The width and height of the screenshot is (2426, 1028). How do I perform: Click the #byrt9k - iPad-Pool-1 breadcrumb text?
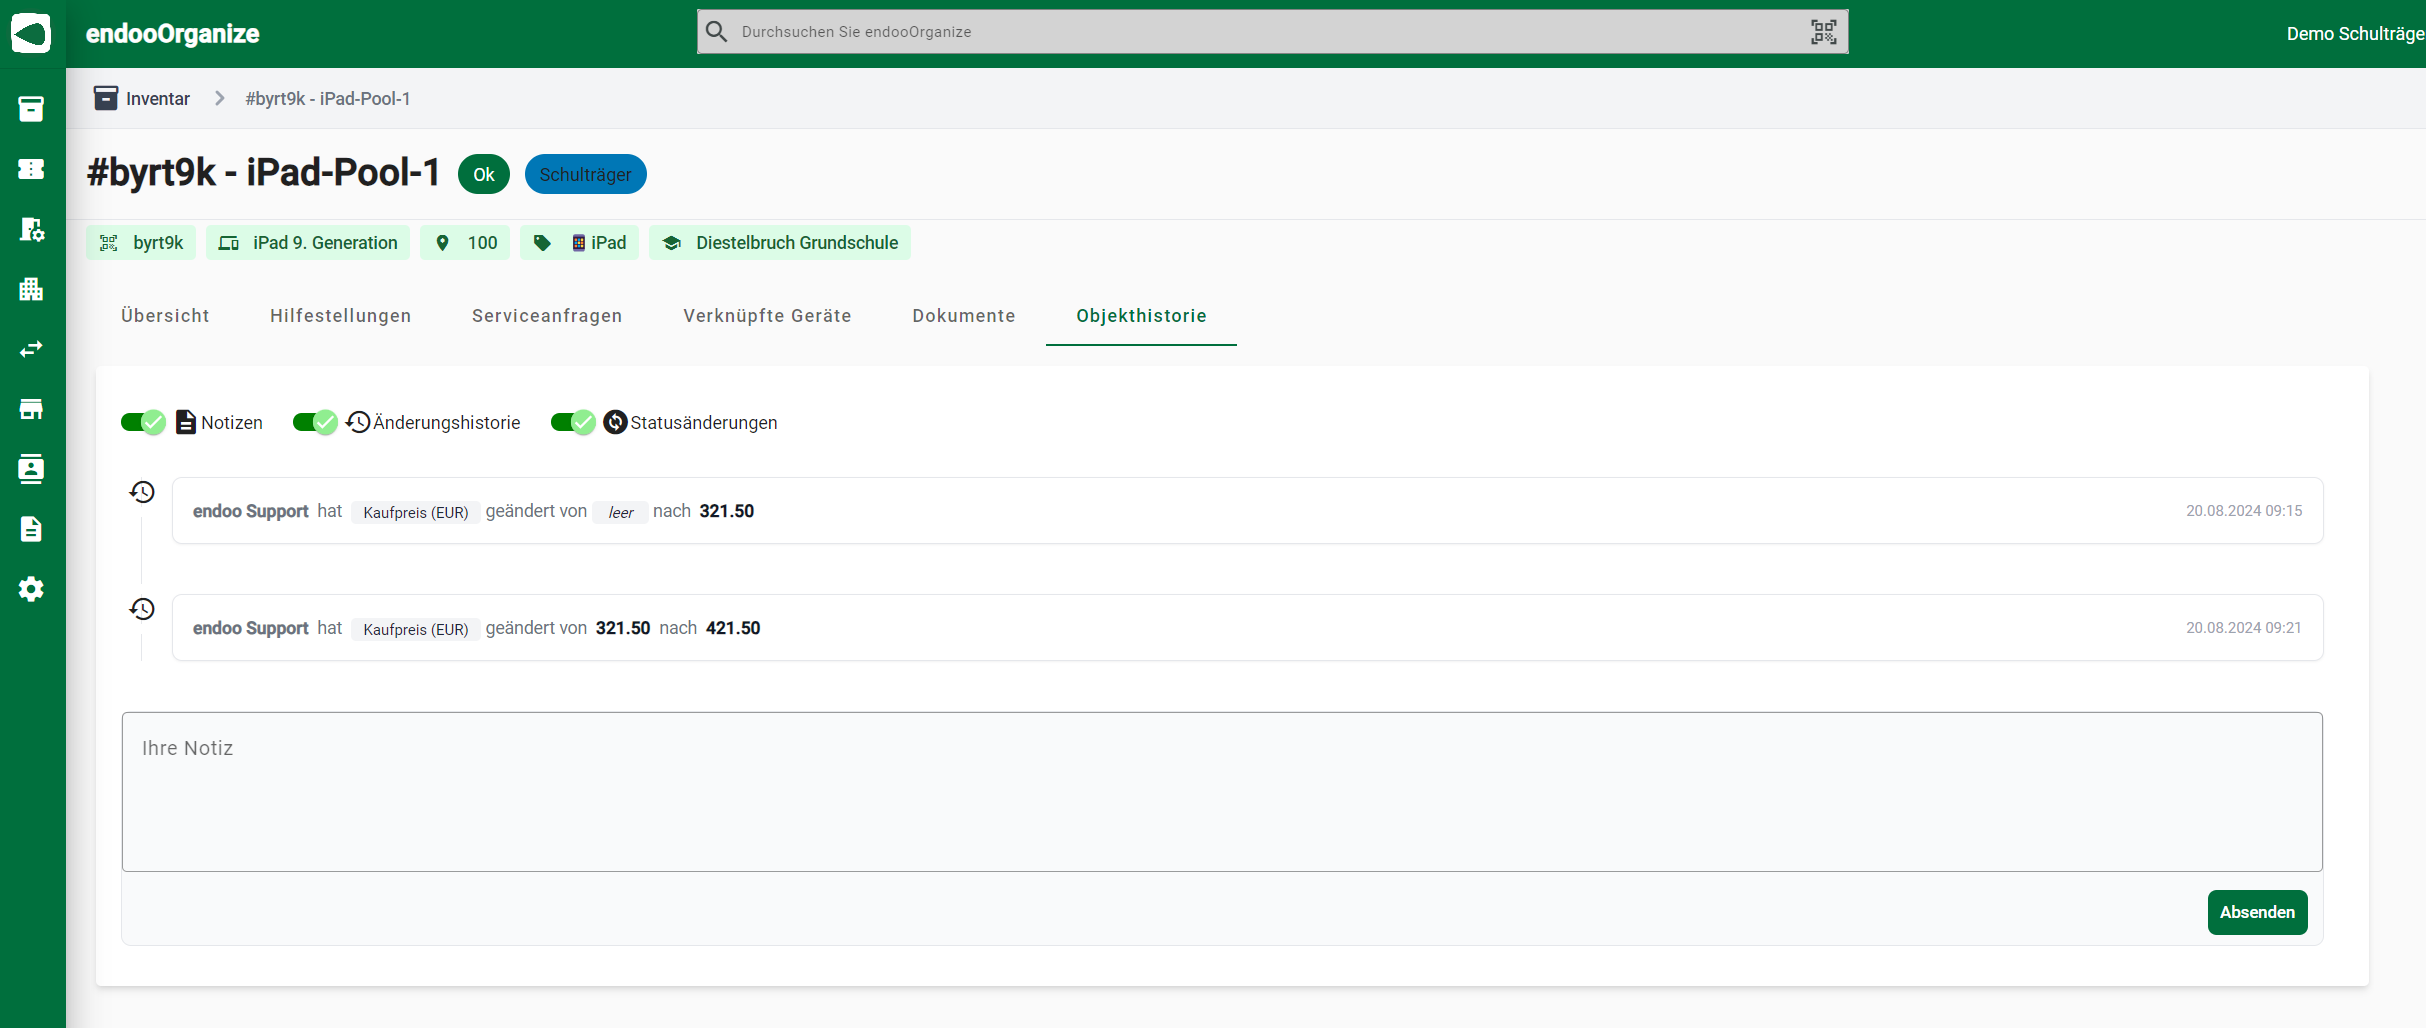click(328, 99)
